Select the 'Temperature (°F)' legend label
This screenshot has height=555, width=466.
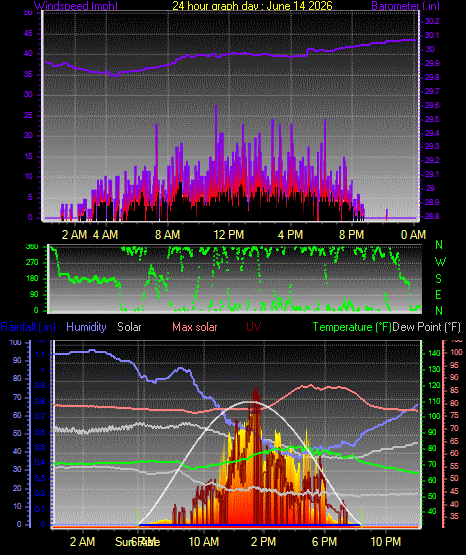pyautogui.click(x=352, y=327)
